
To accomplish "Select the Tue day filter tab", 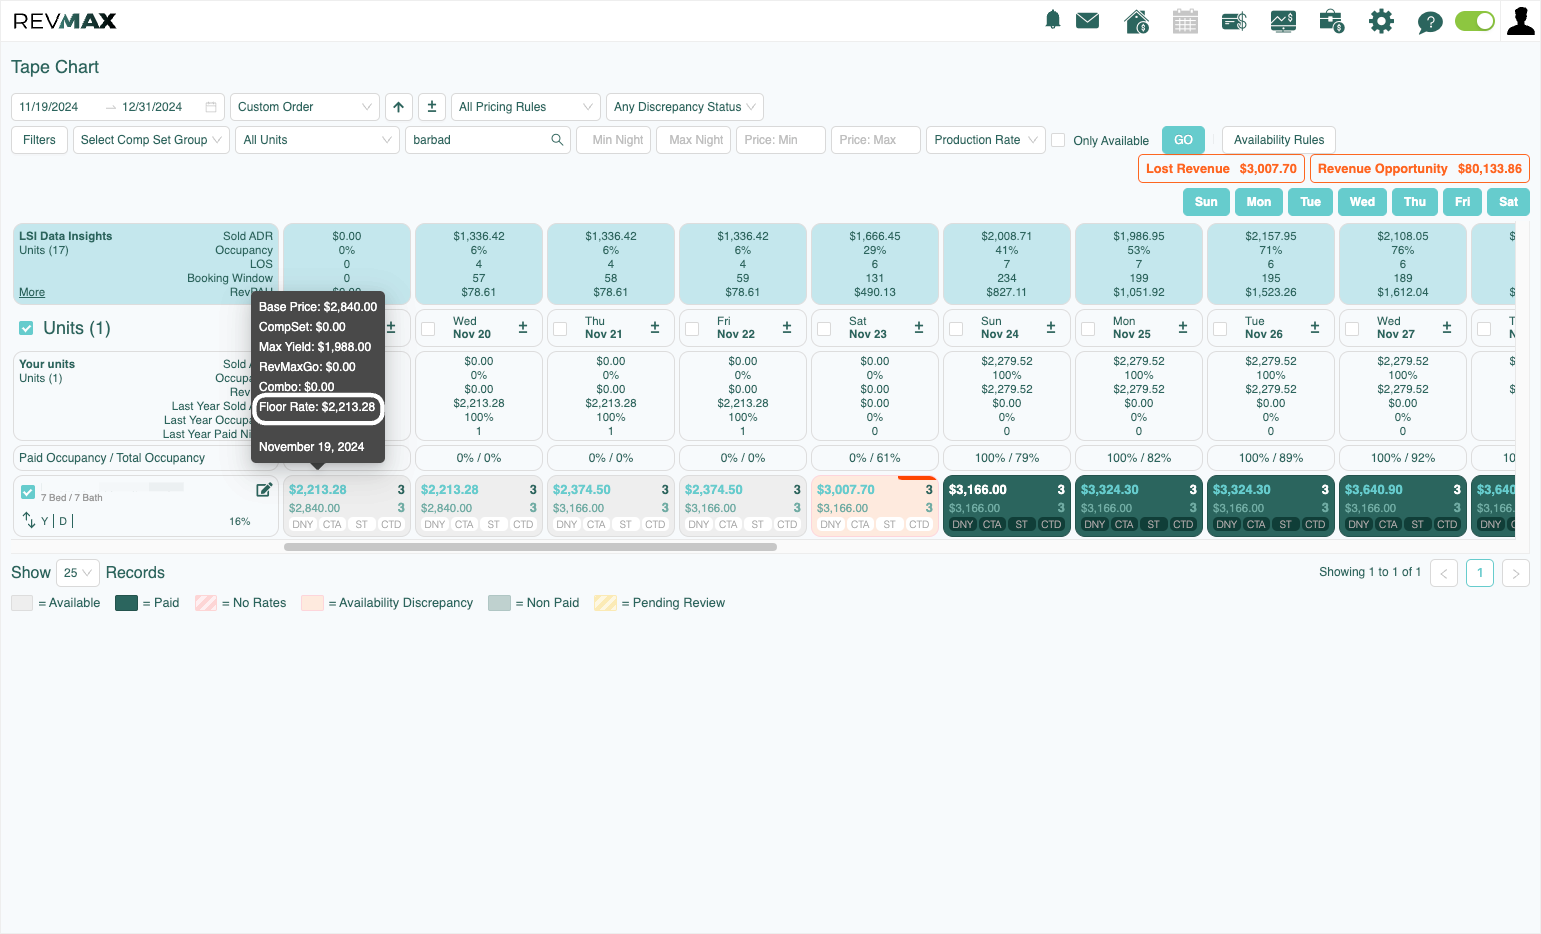I will tap(1310, 202).
